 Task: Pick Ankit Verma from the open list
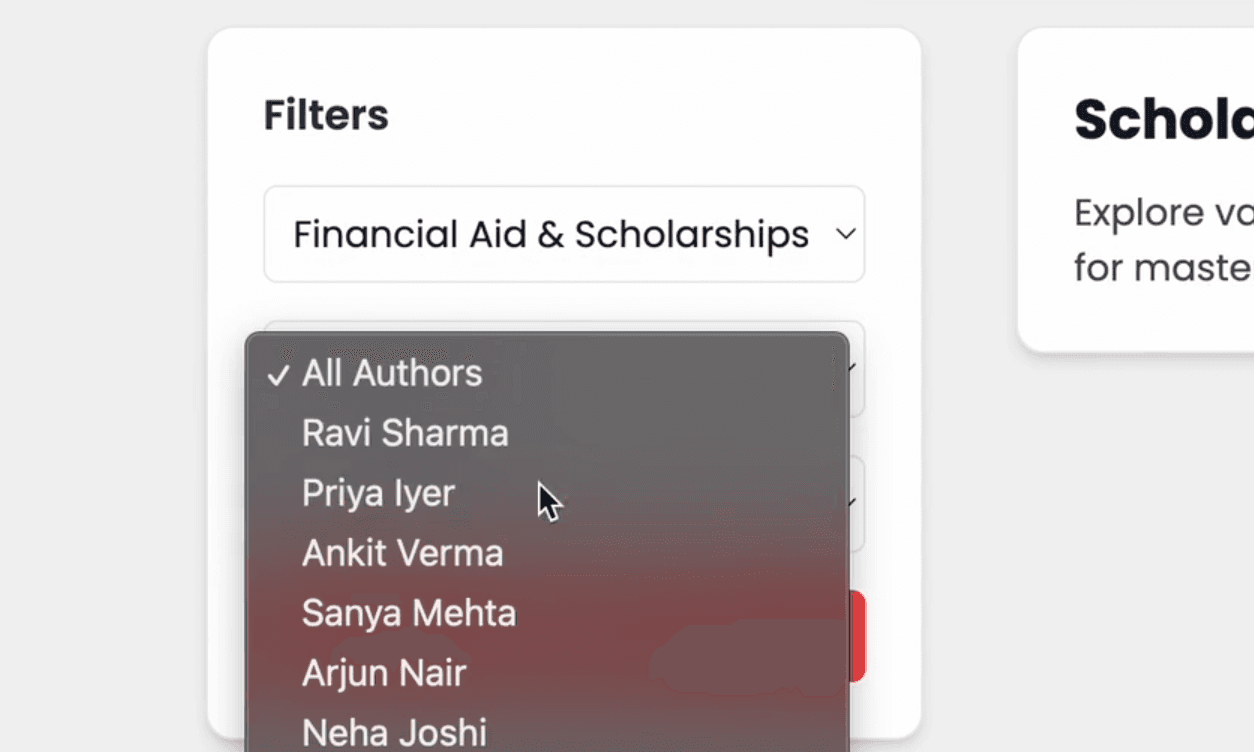[x=547, y=553]
